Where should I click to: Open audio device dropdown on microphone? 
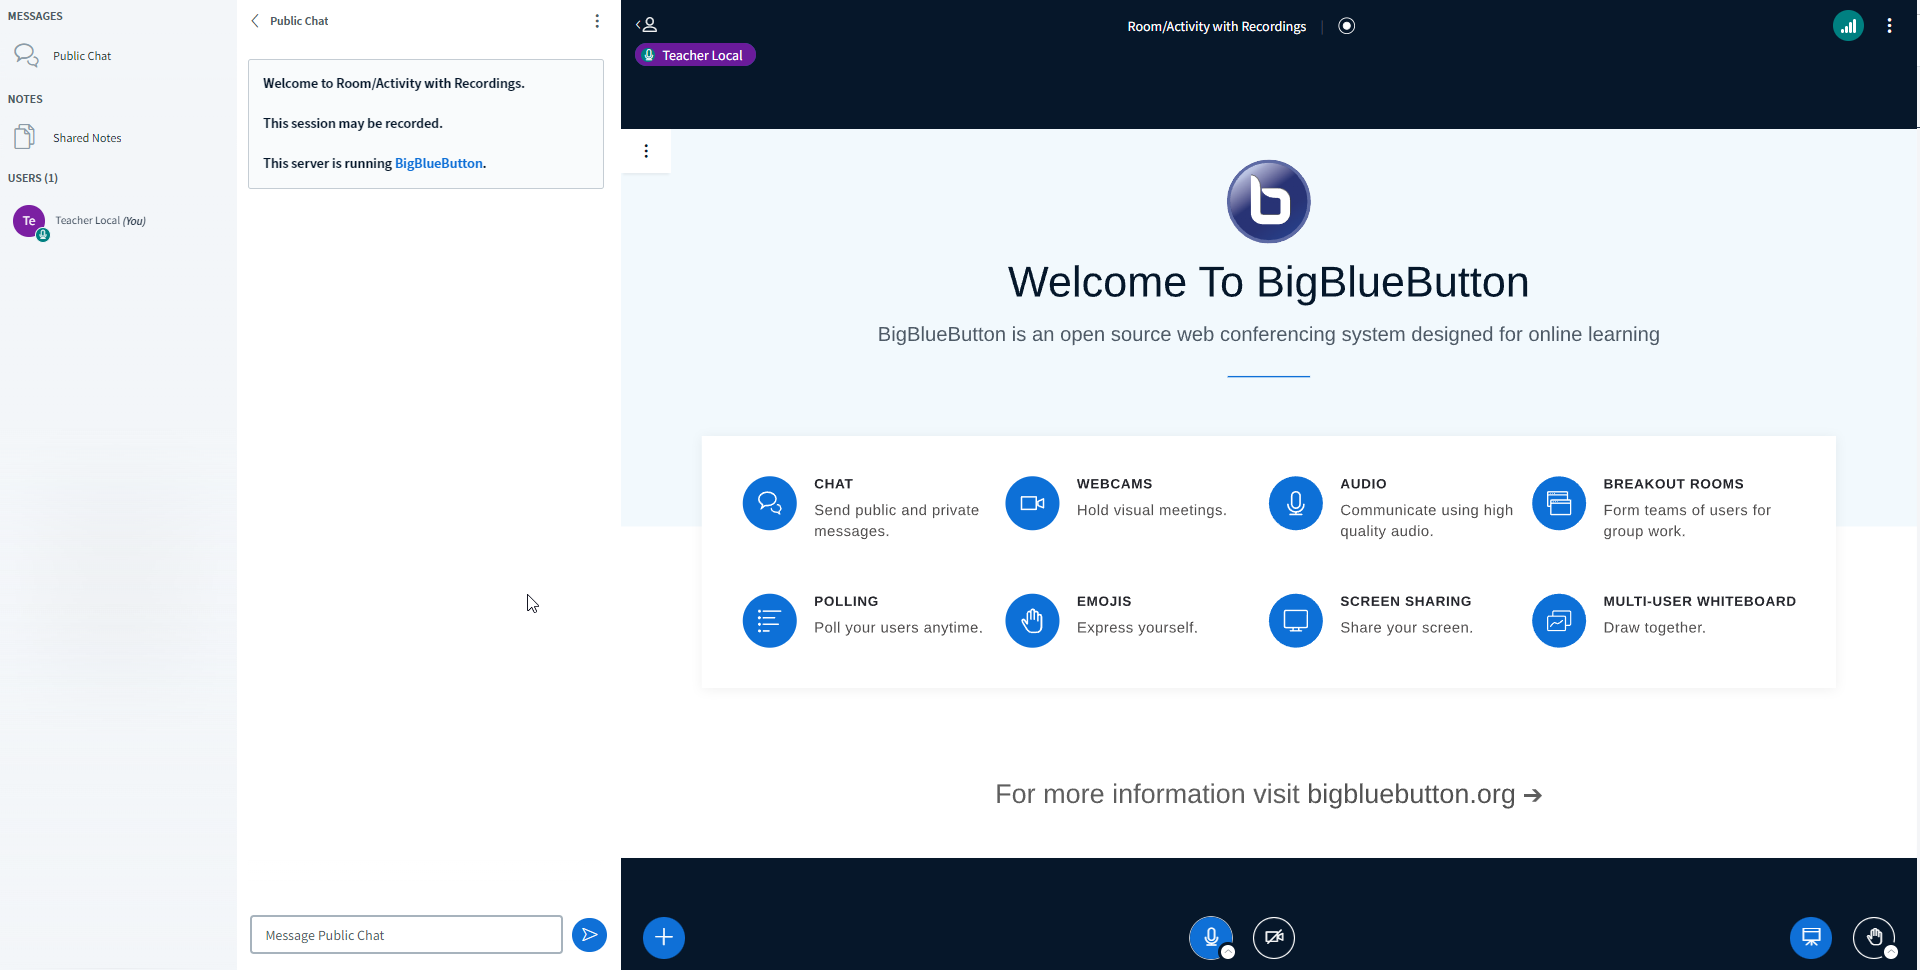click(x=1228, y=952)
